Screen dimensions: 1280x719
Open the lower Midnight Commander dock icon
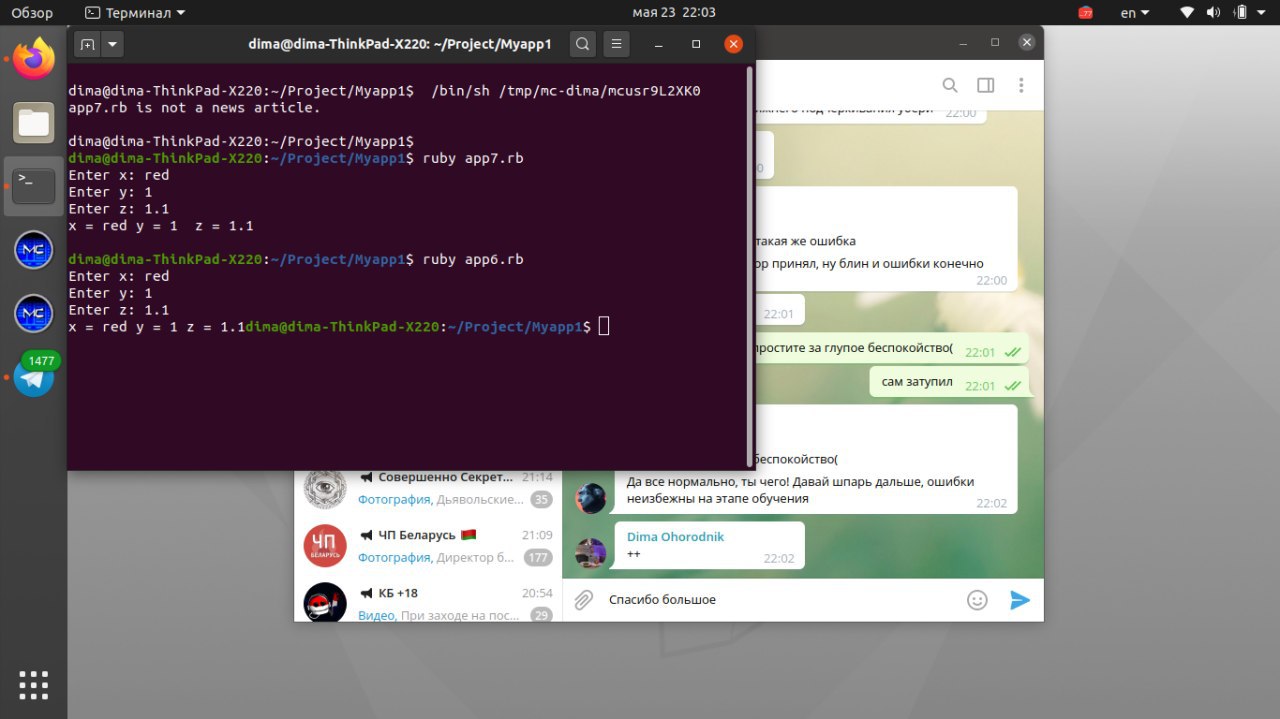(x=34, y=314)
